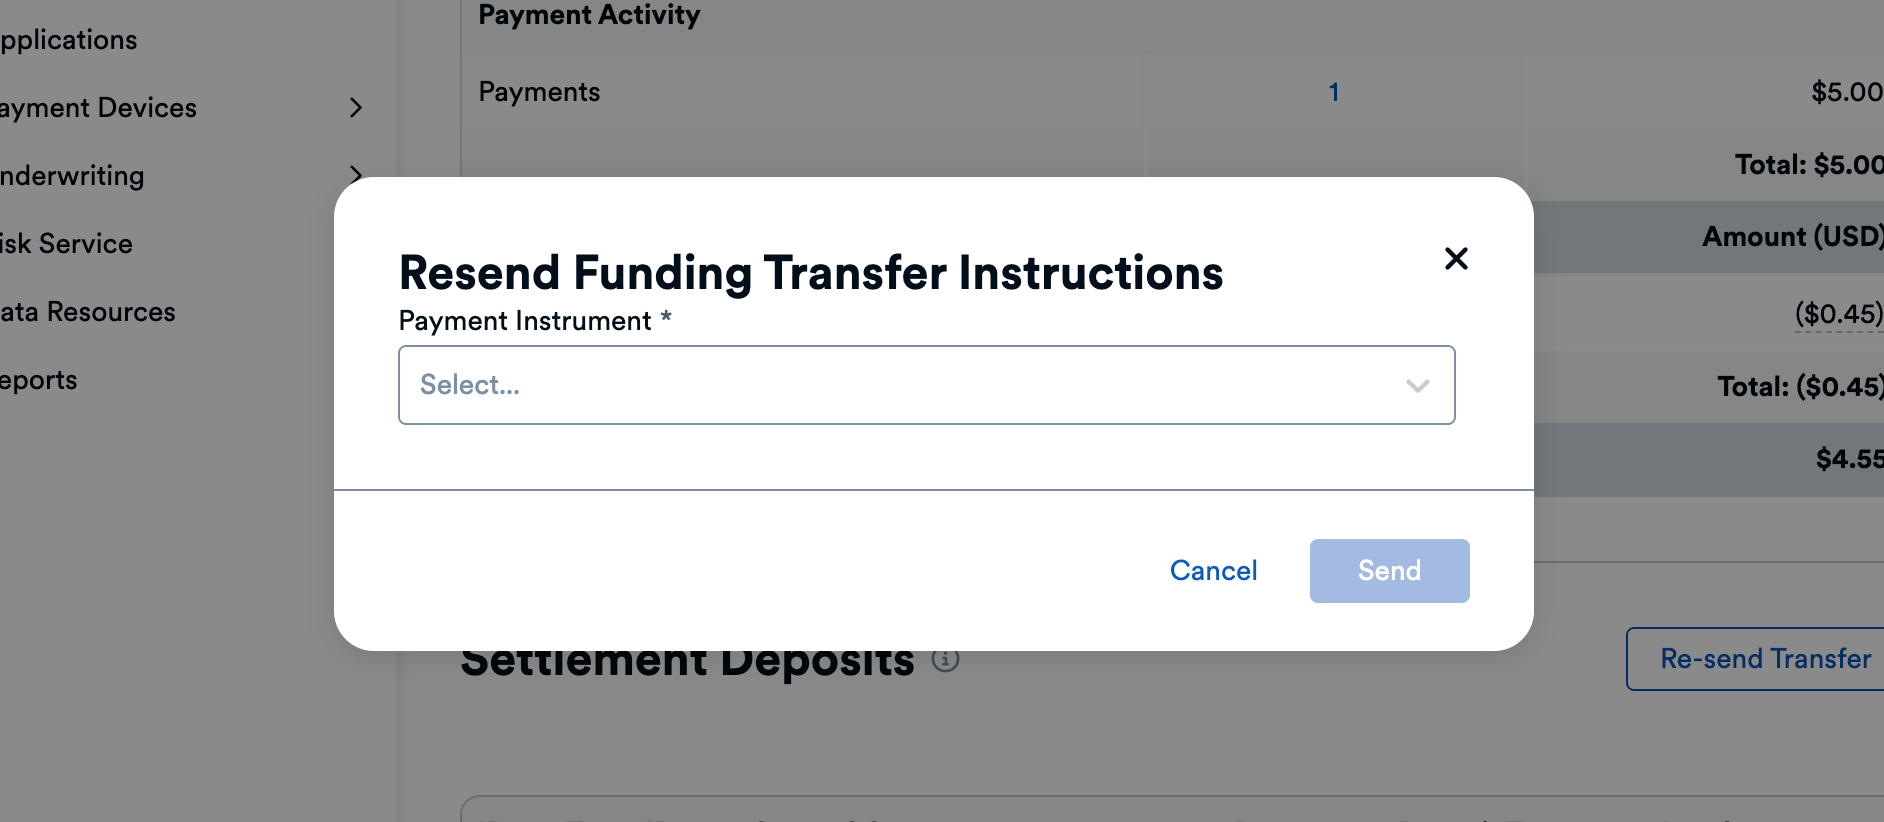Image resolution: width=1884 pixels, height=822 pixels.
Task: Click the Re-send Transfer button
Action: pyautogui.click(x=1765, y=659)
